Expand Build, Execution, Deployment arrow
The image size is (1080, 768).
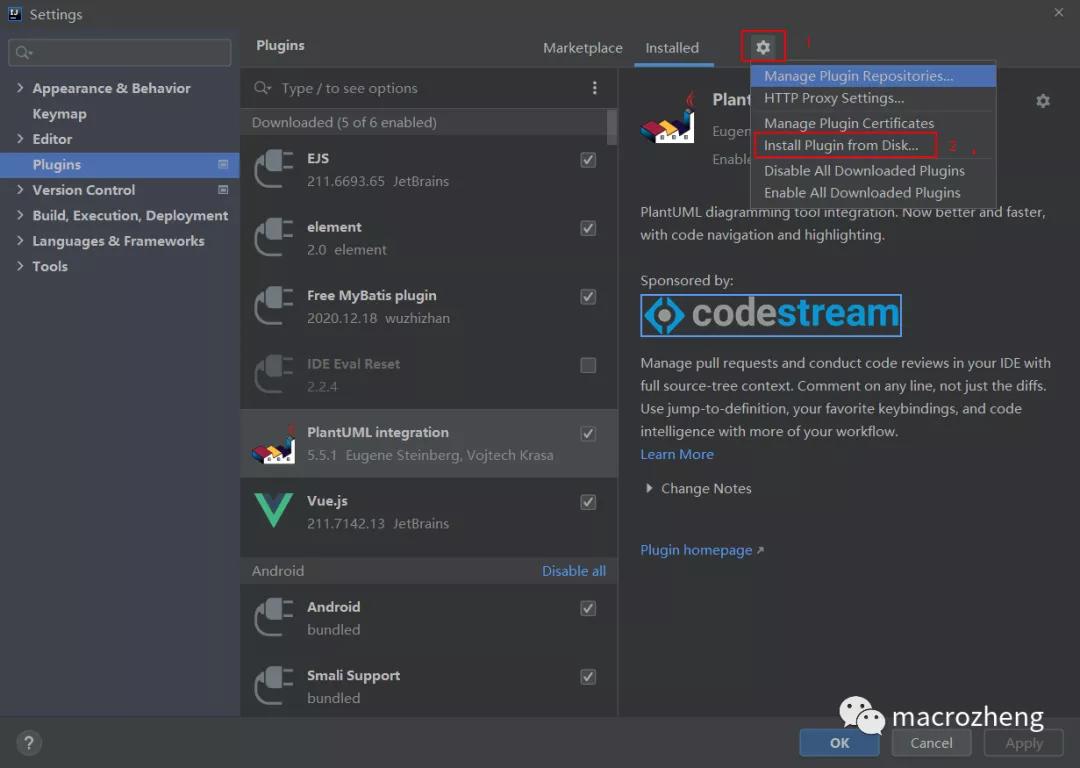pyautogui.click(x=20, y=215)
